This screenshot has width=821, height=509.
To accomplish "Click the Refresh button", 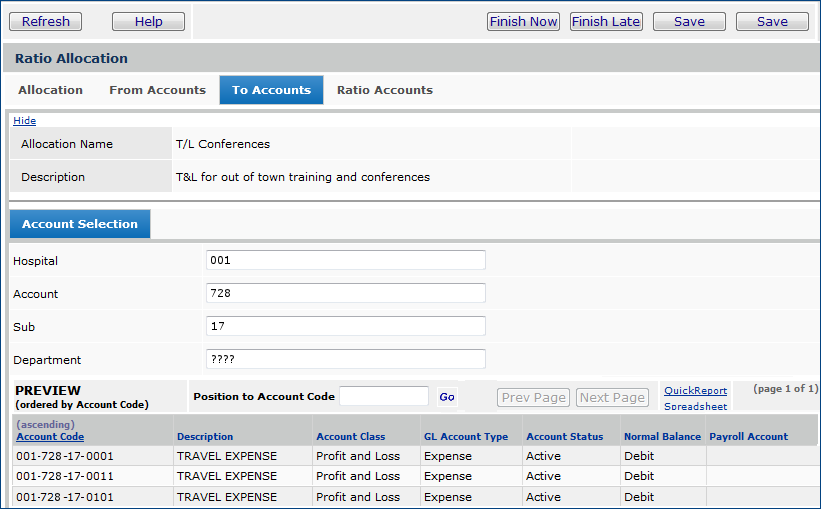I will [x=46, y=21].
